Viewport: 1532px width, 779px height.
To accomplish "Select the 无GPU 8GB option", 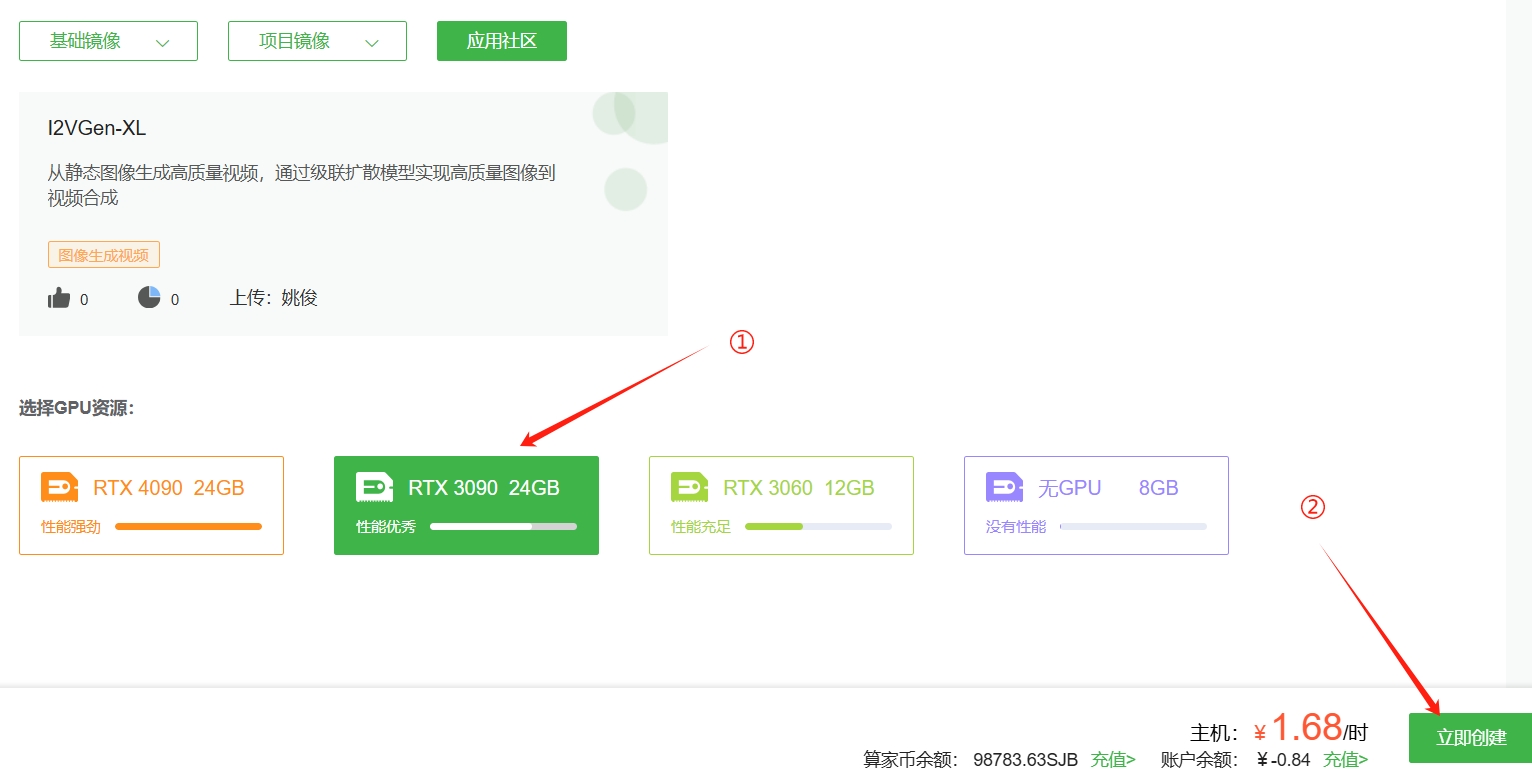I will [1096, 505].
